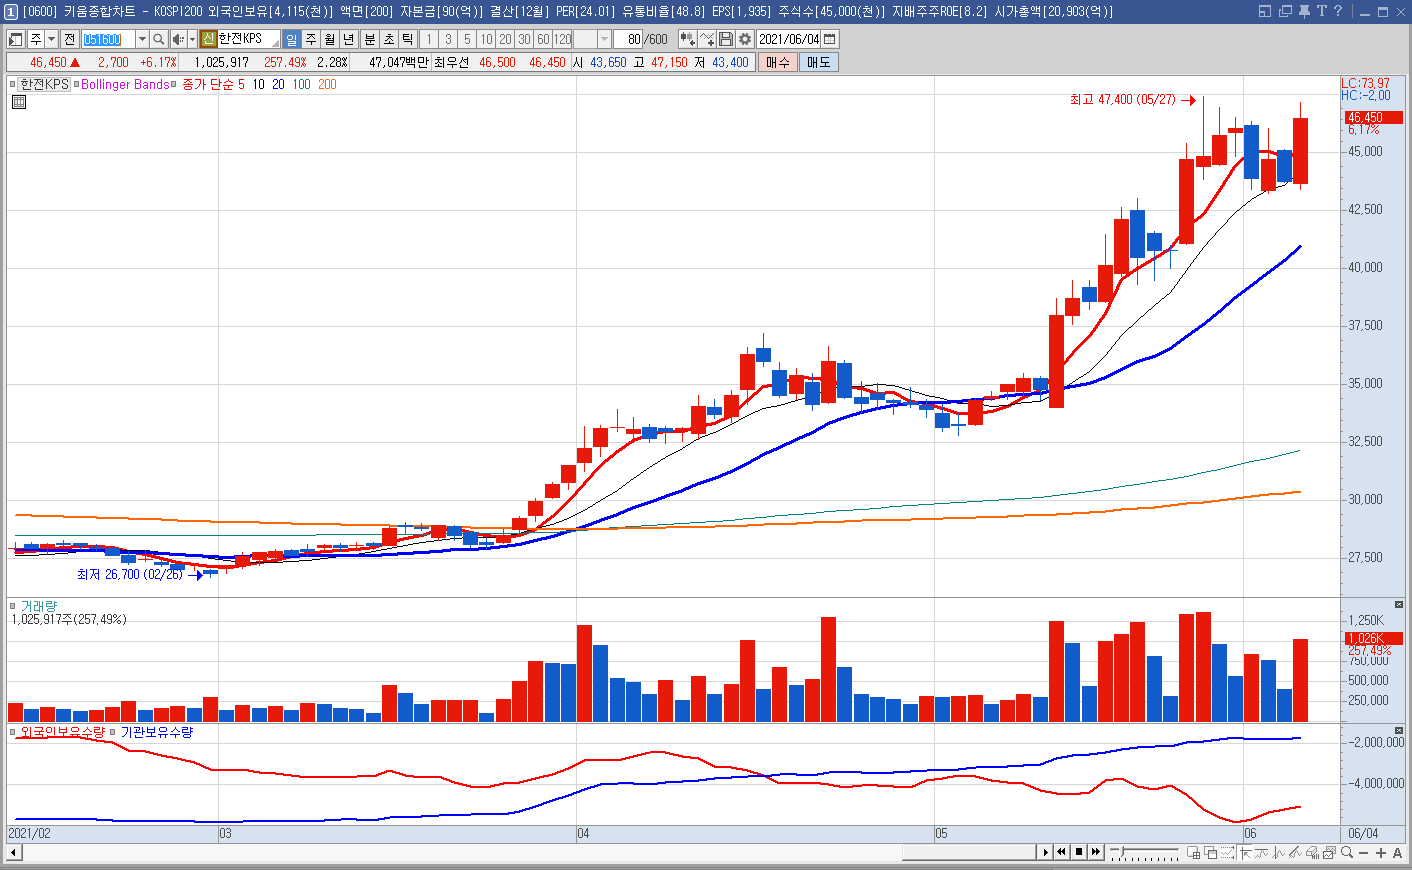The width and height of the screenshot is (1412, 870).
Task: Click the scrollbar left arrow at bottom left
Action: pos(14,852)
